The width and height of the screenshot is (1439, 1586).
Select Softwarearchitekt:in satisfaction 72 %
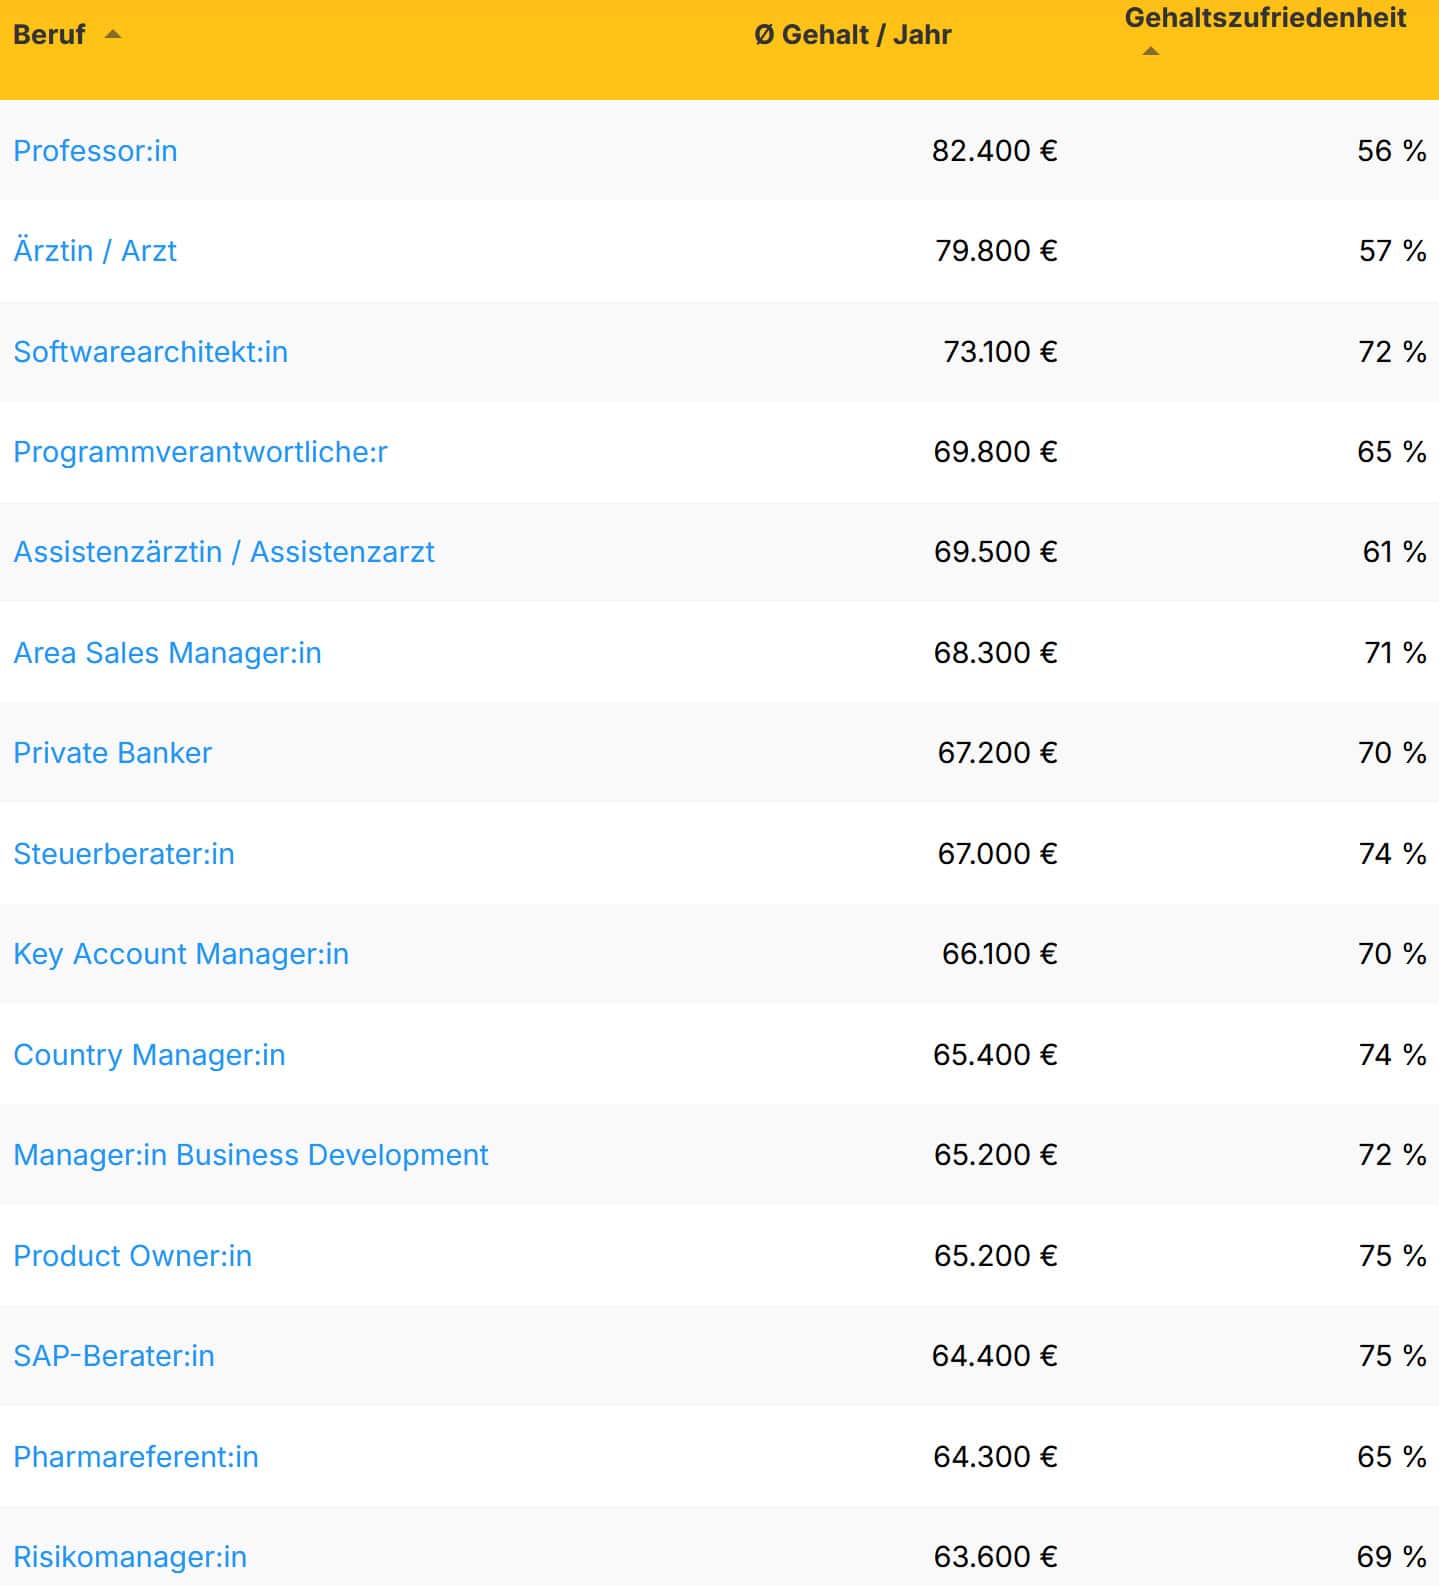click(x=1392, y=352)
